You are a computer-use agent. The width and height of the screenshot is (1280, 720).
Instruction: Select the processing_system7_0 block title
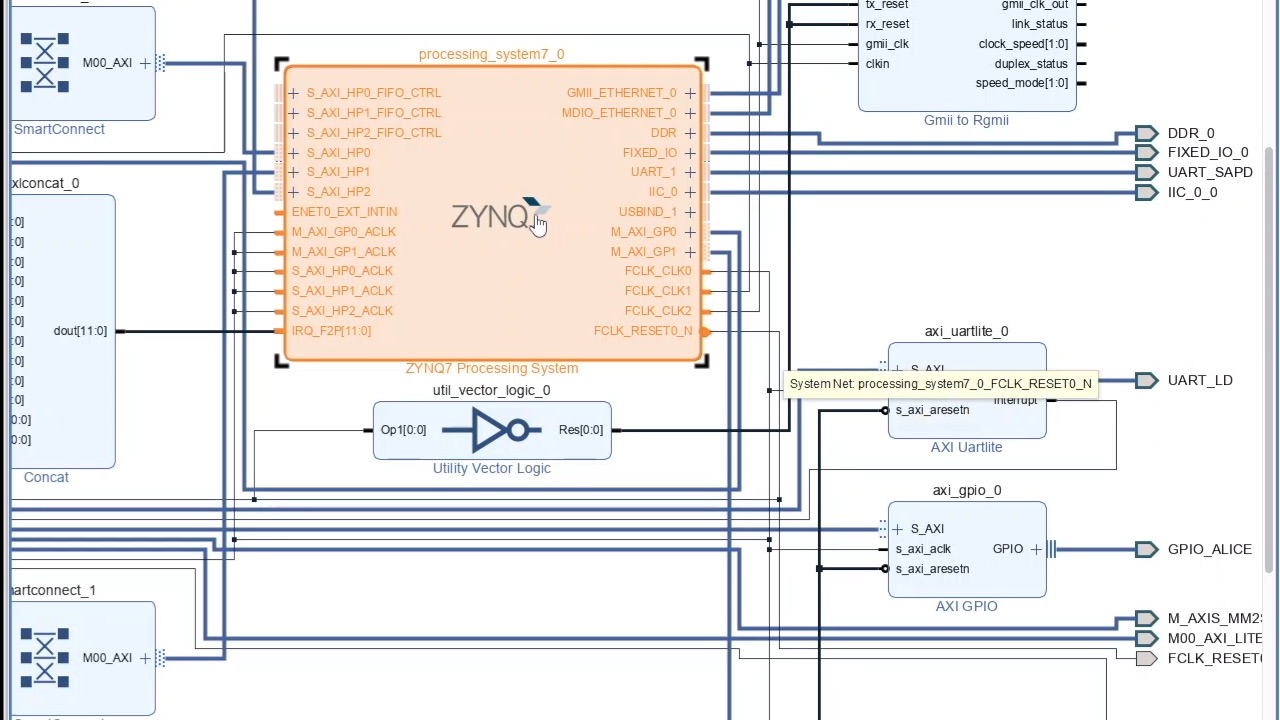(x=491, y=54)
